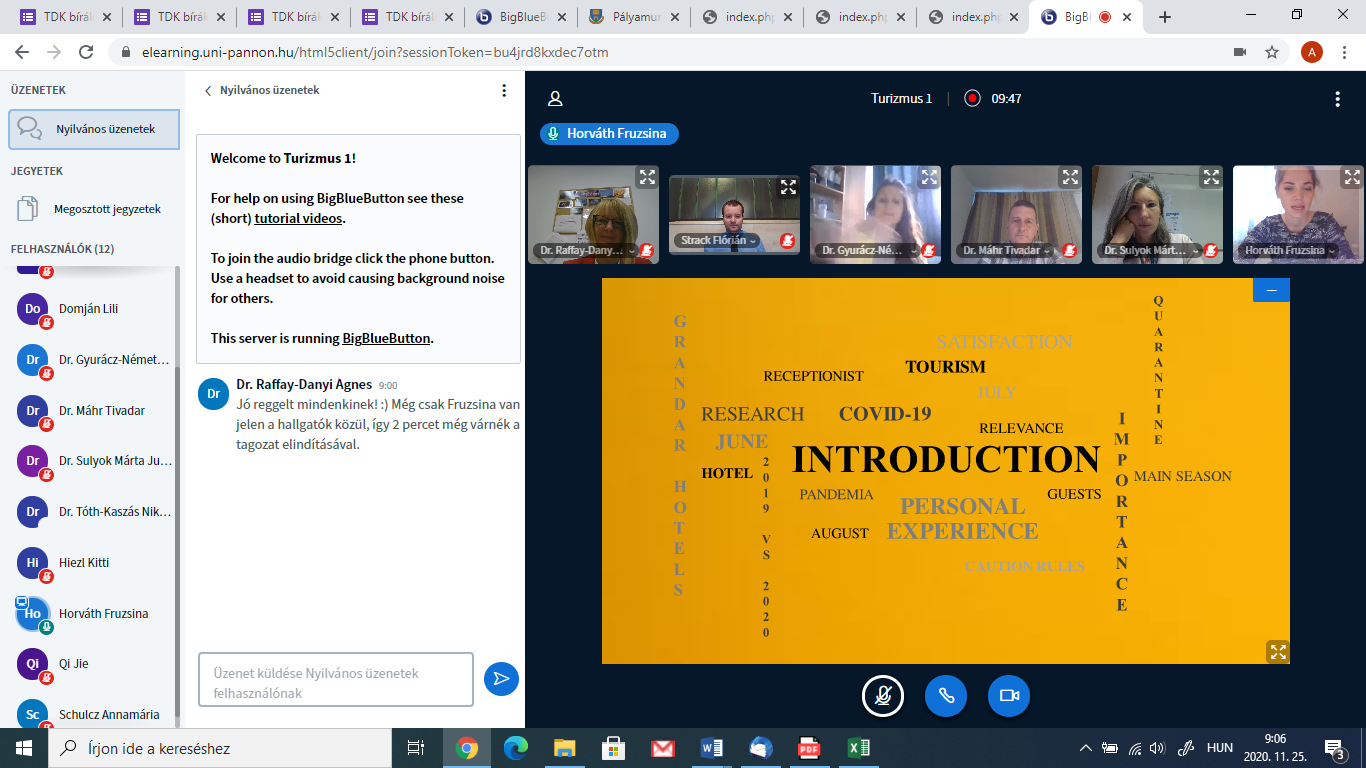This screenshot has width=1366, height=768.
Task: Minimize the presentation with blue button
Action: [1271, 290]
